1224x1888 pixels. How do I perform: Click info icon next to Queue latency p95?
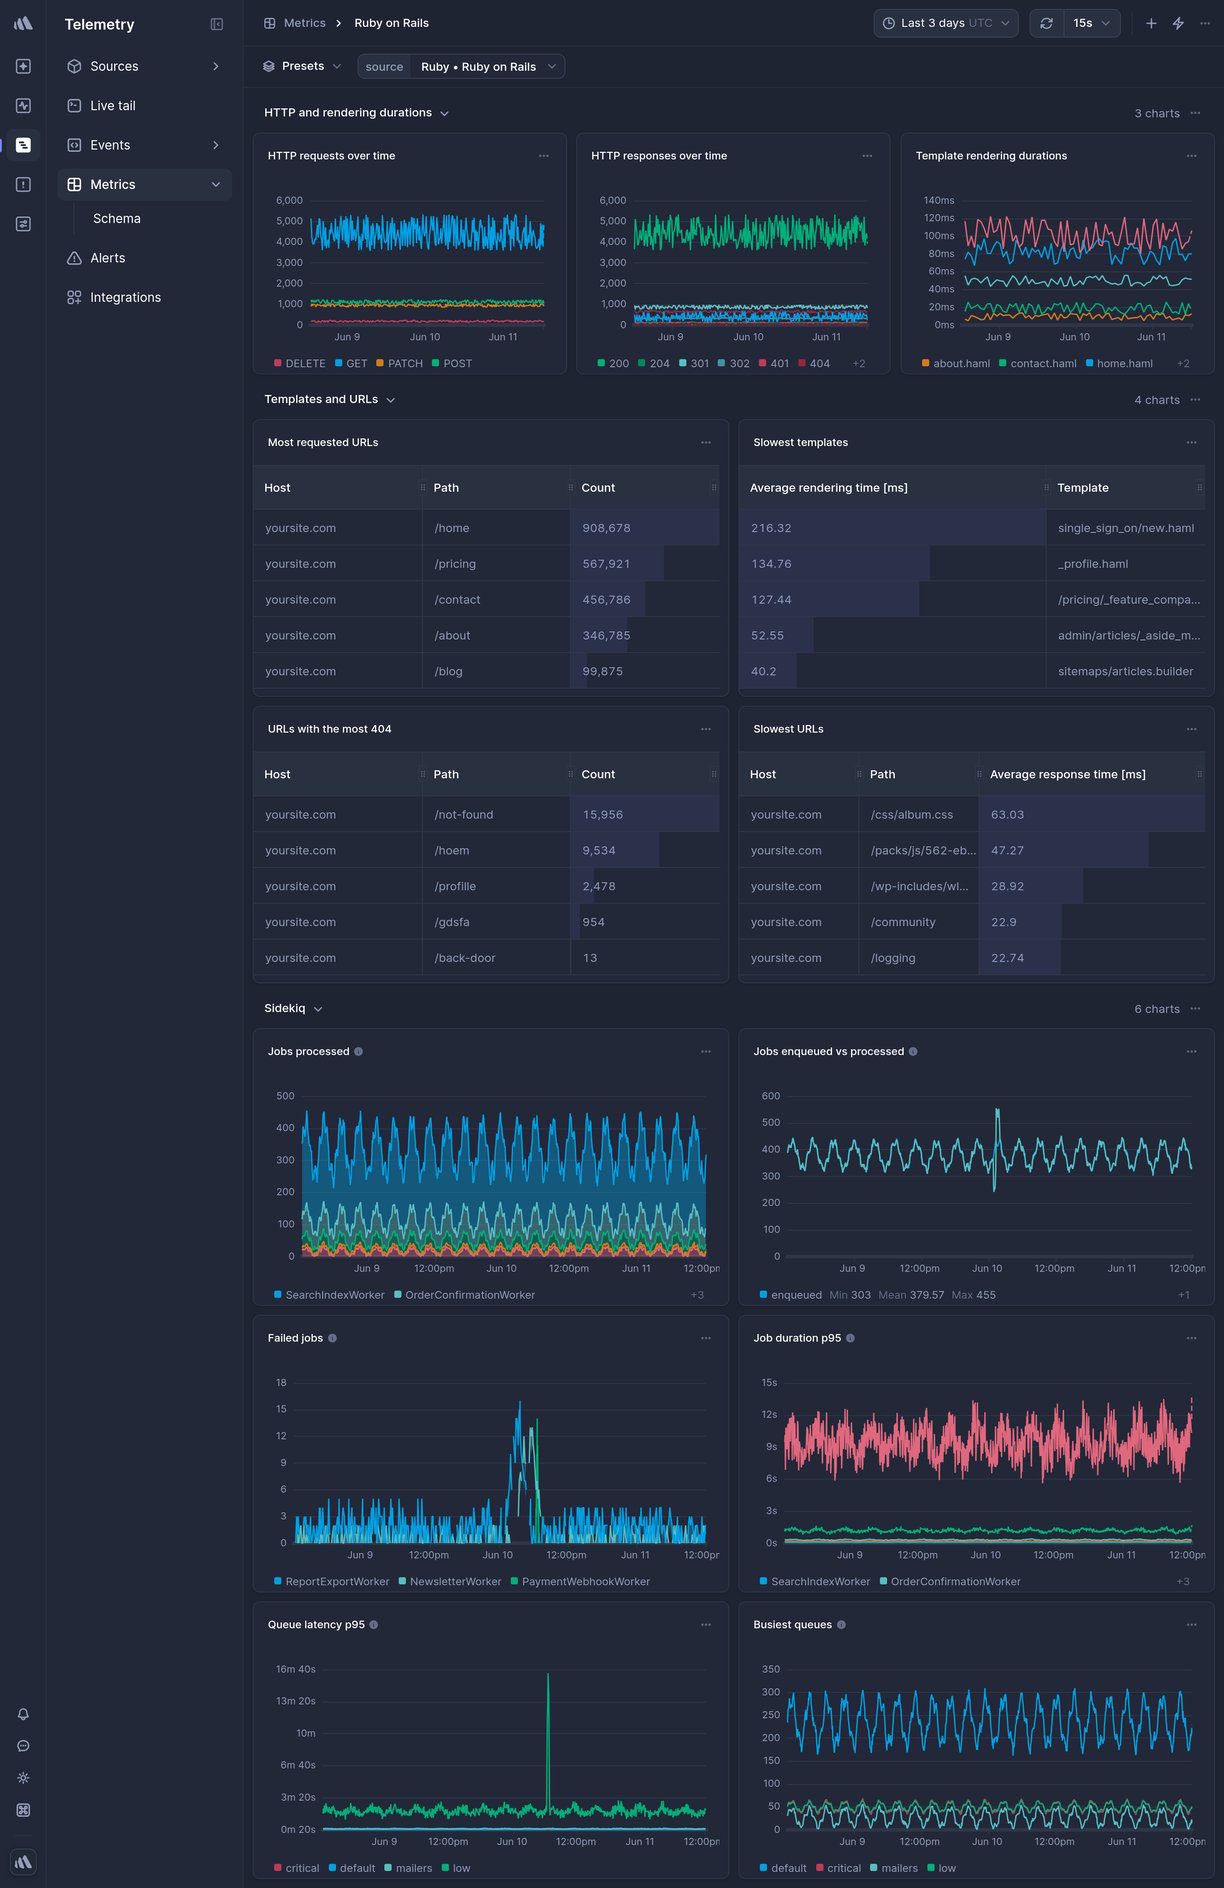coord(374,1625)
